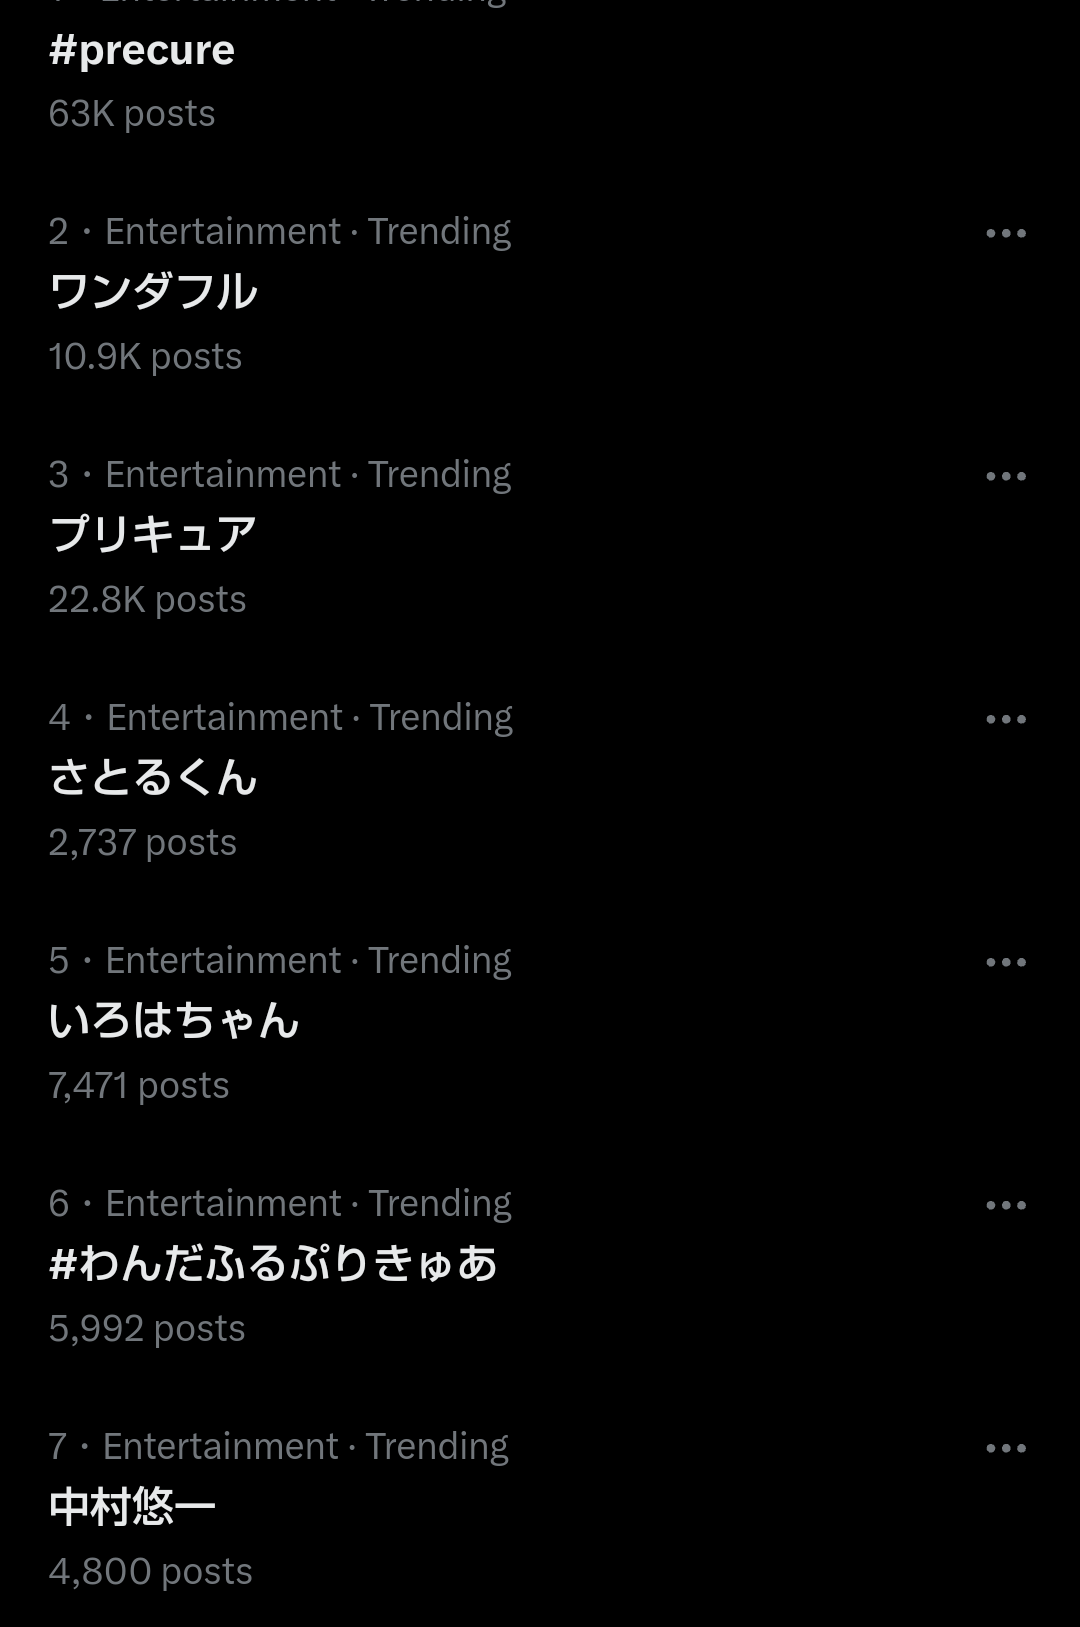Tap the 22.8K posts count
The image size is (1080, 1627).
pyautogui.click(x=147, y=600)
